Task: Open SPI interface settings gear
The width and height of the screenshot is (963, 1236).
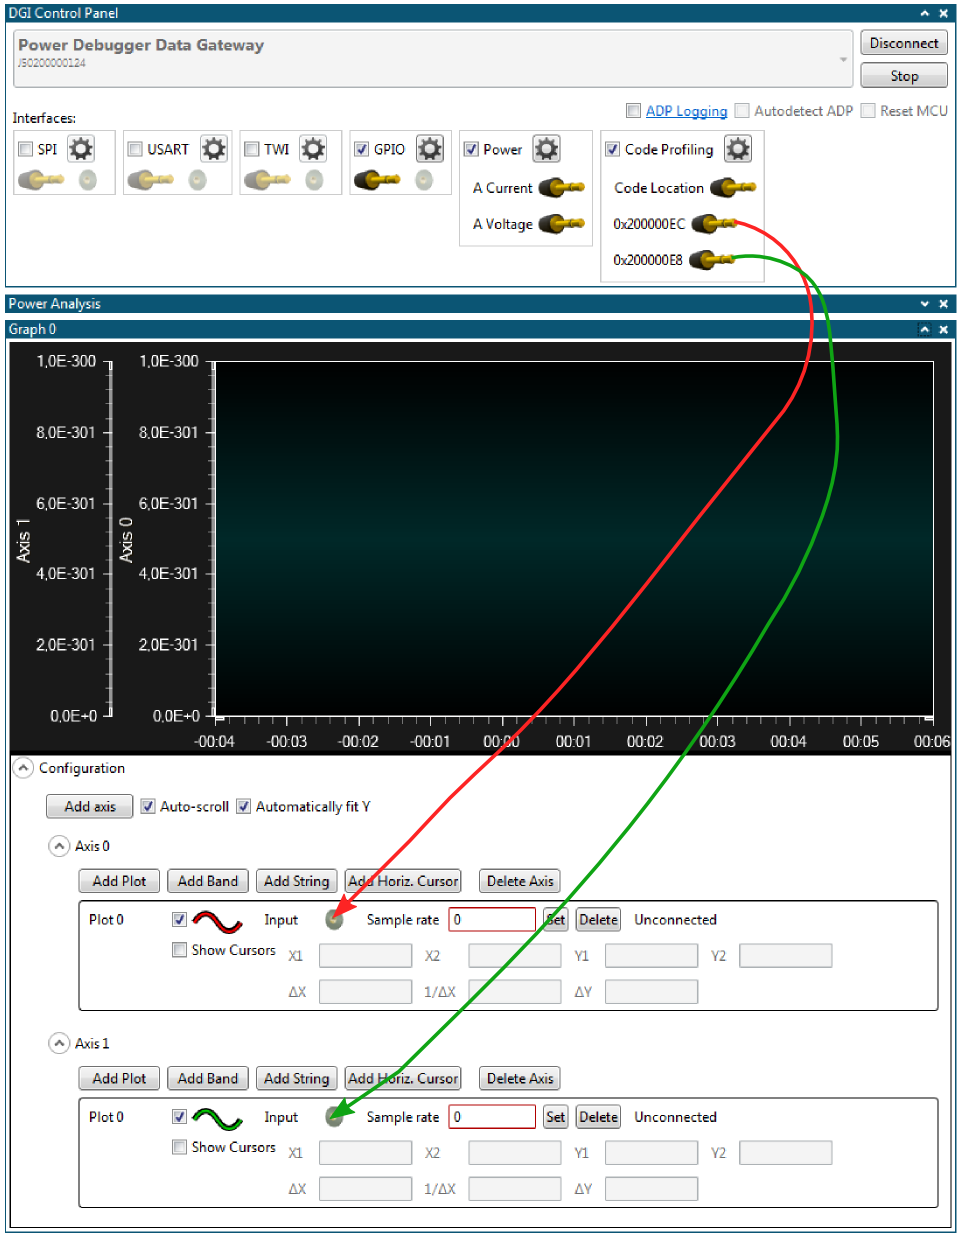Action: (x=81, y=149)
